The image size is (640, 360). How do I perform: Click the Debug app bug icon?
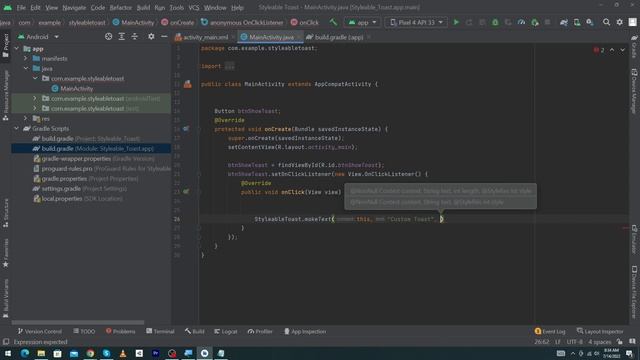point(495,22)
